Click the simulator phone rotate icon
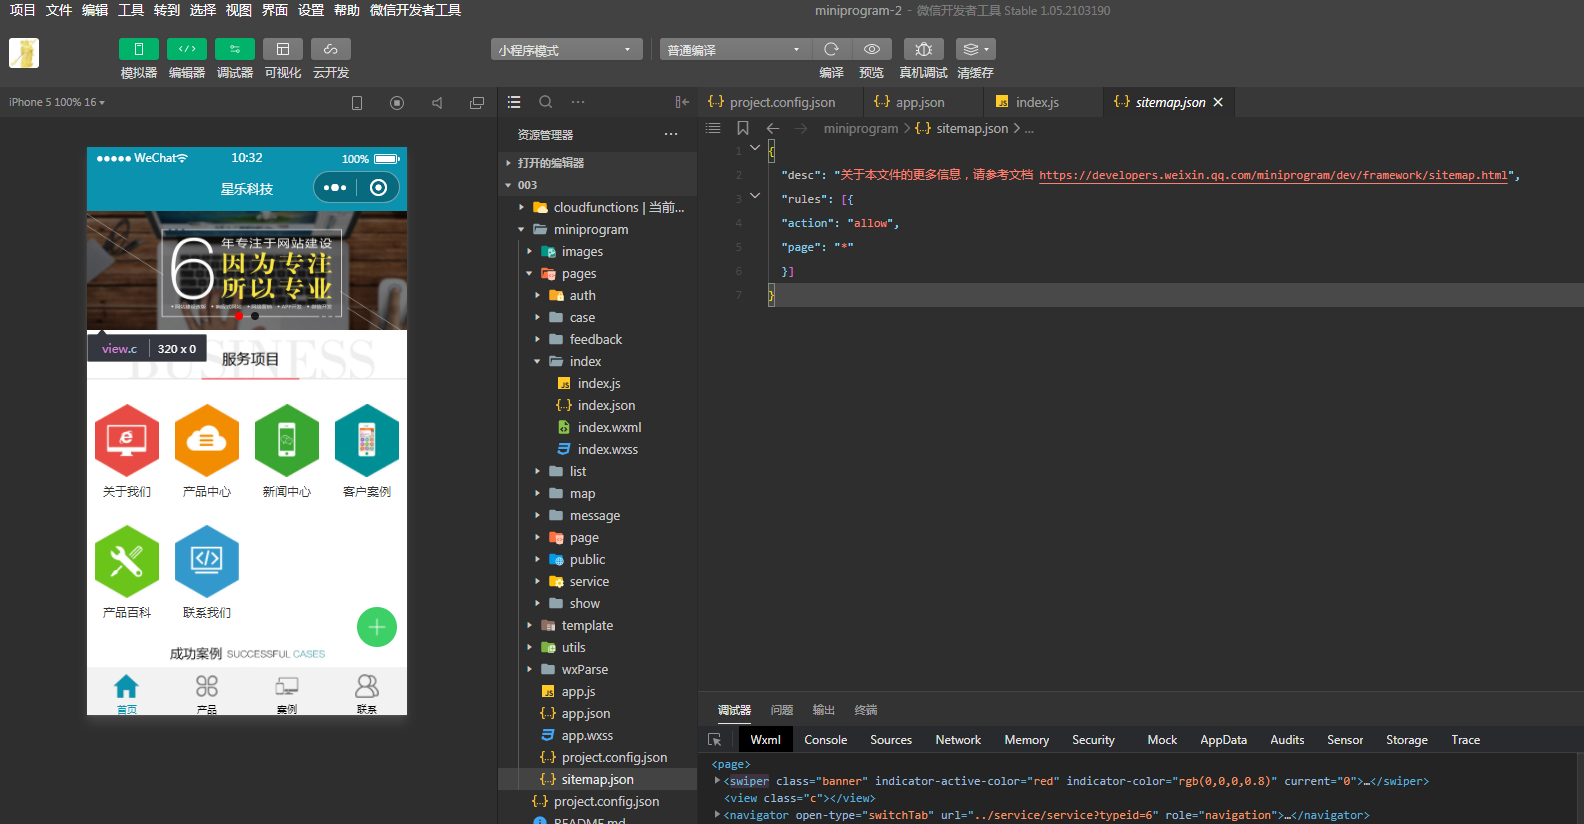 coord(357,103)
